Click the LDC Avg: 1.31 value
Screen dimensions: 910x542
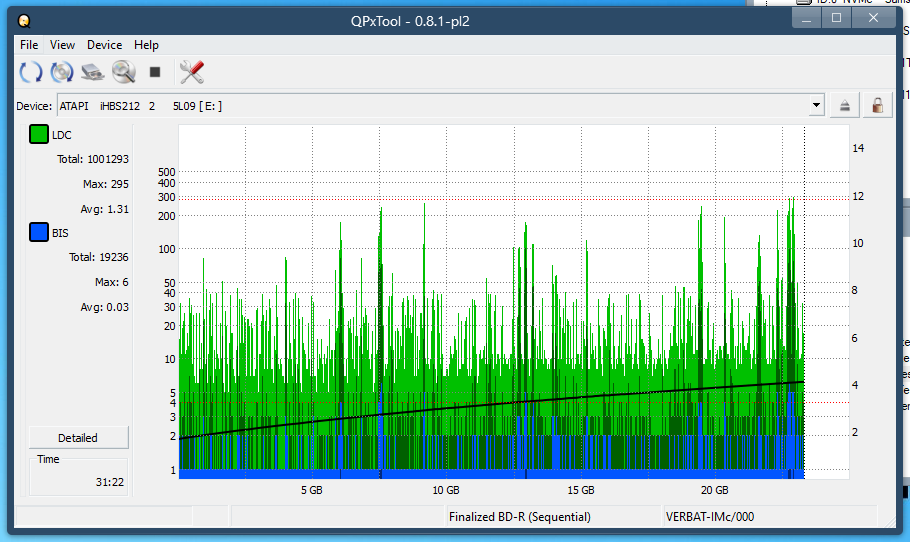[104, 209]
